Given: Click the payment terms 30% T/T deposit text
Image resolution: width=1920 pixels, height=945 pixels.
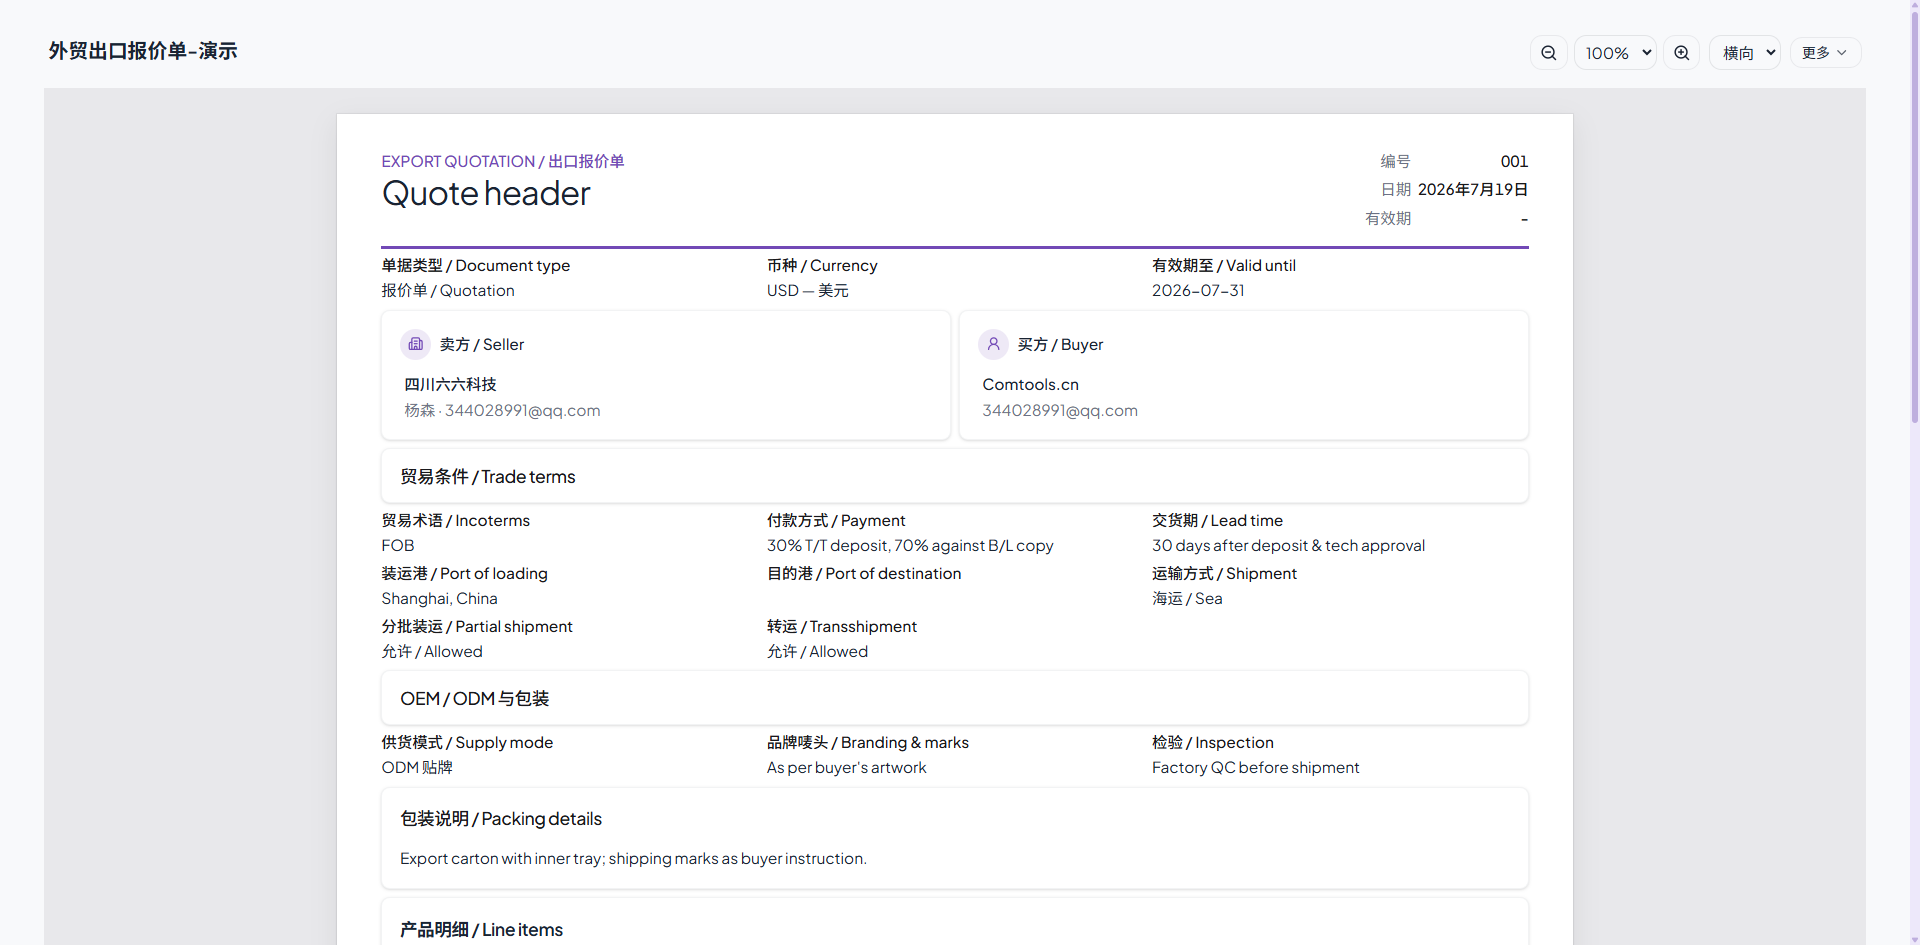Looking at the screenshot, I should [910, 545].
